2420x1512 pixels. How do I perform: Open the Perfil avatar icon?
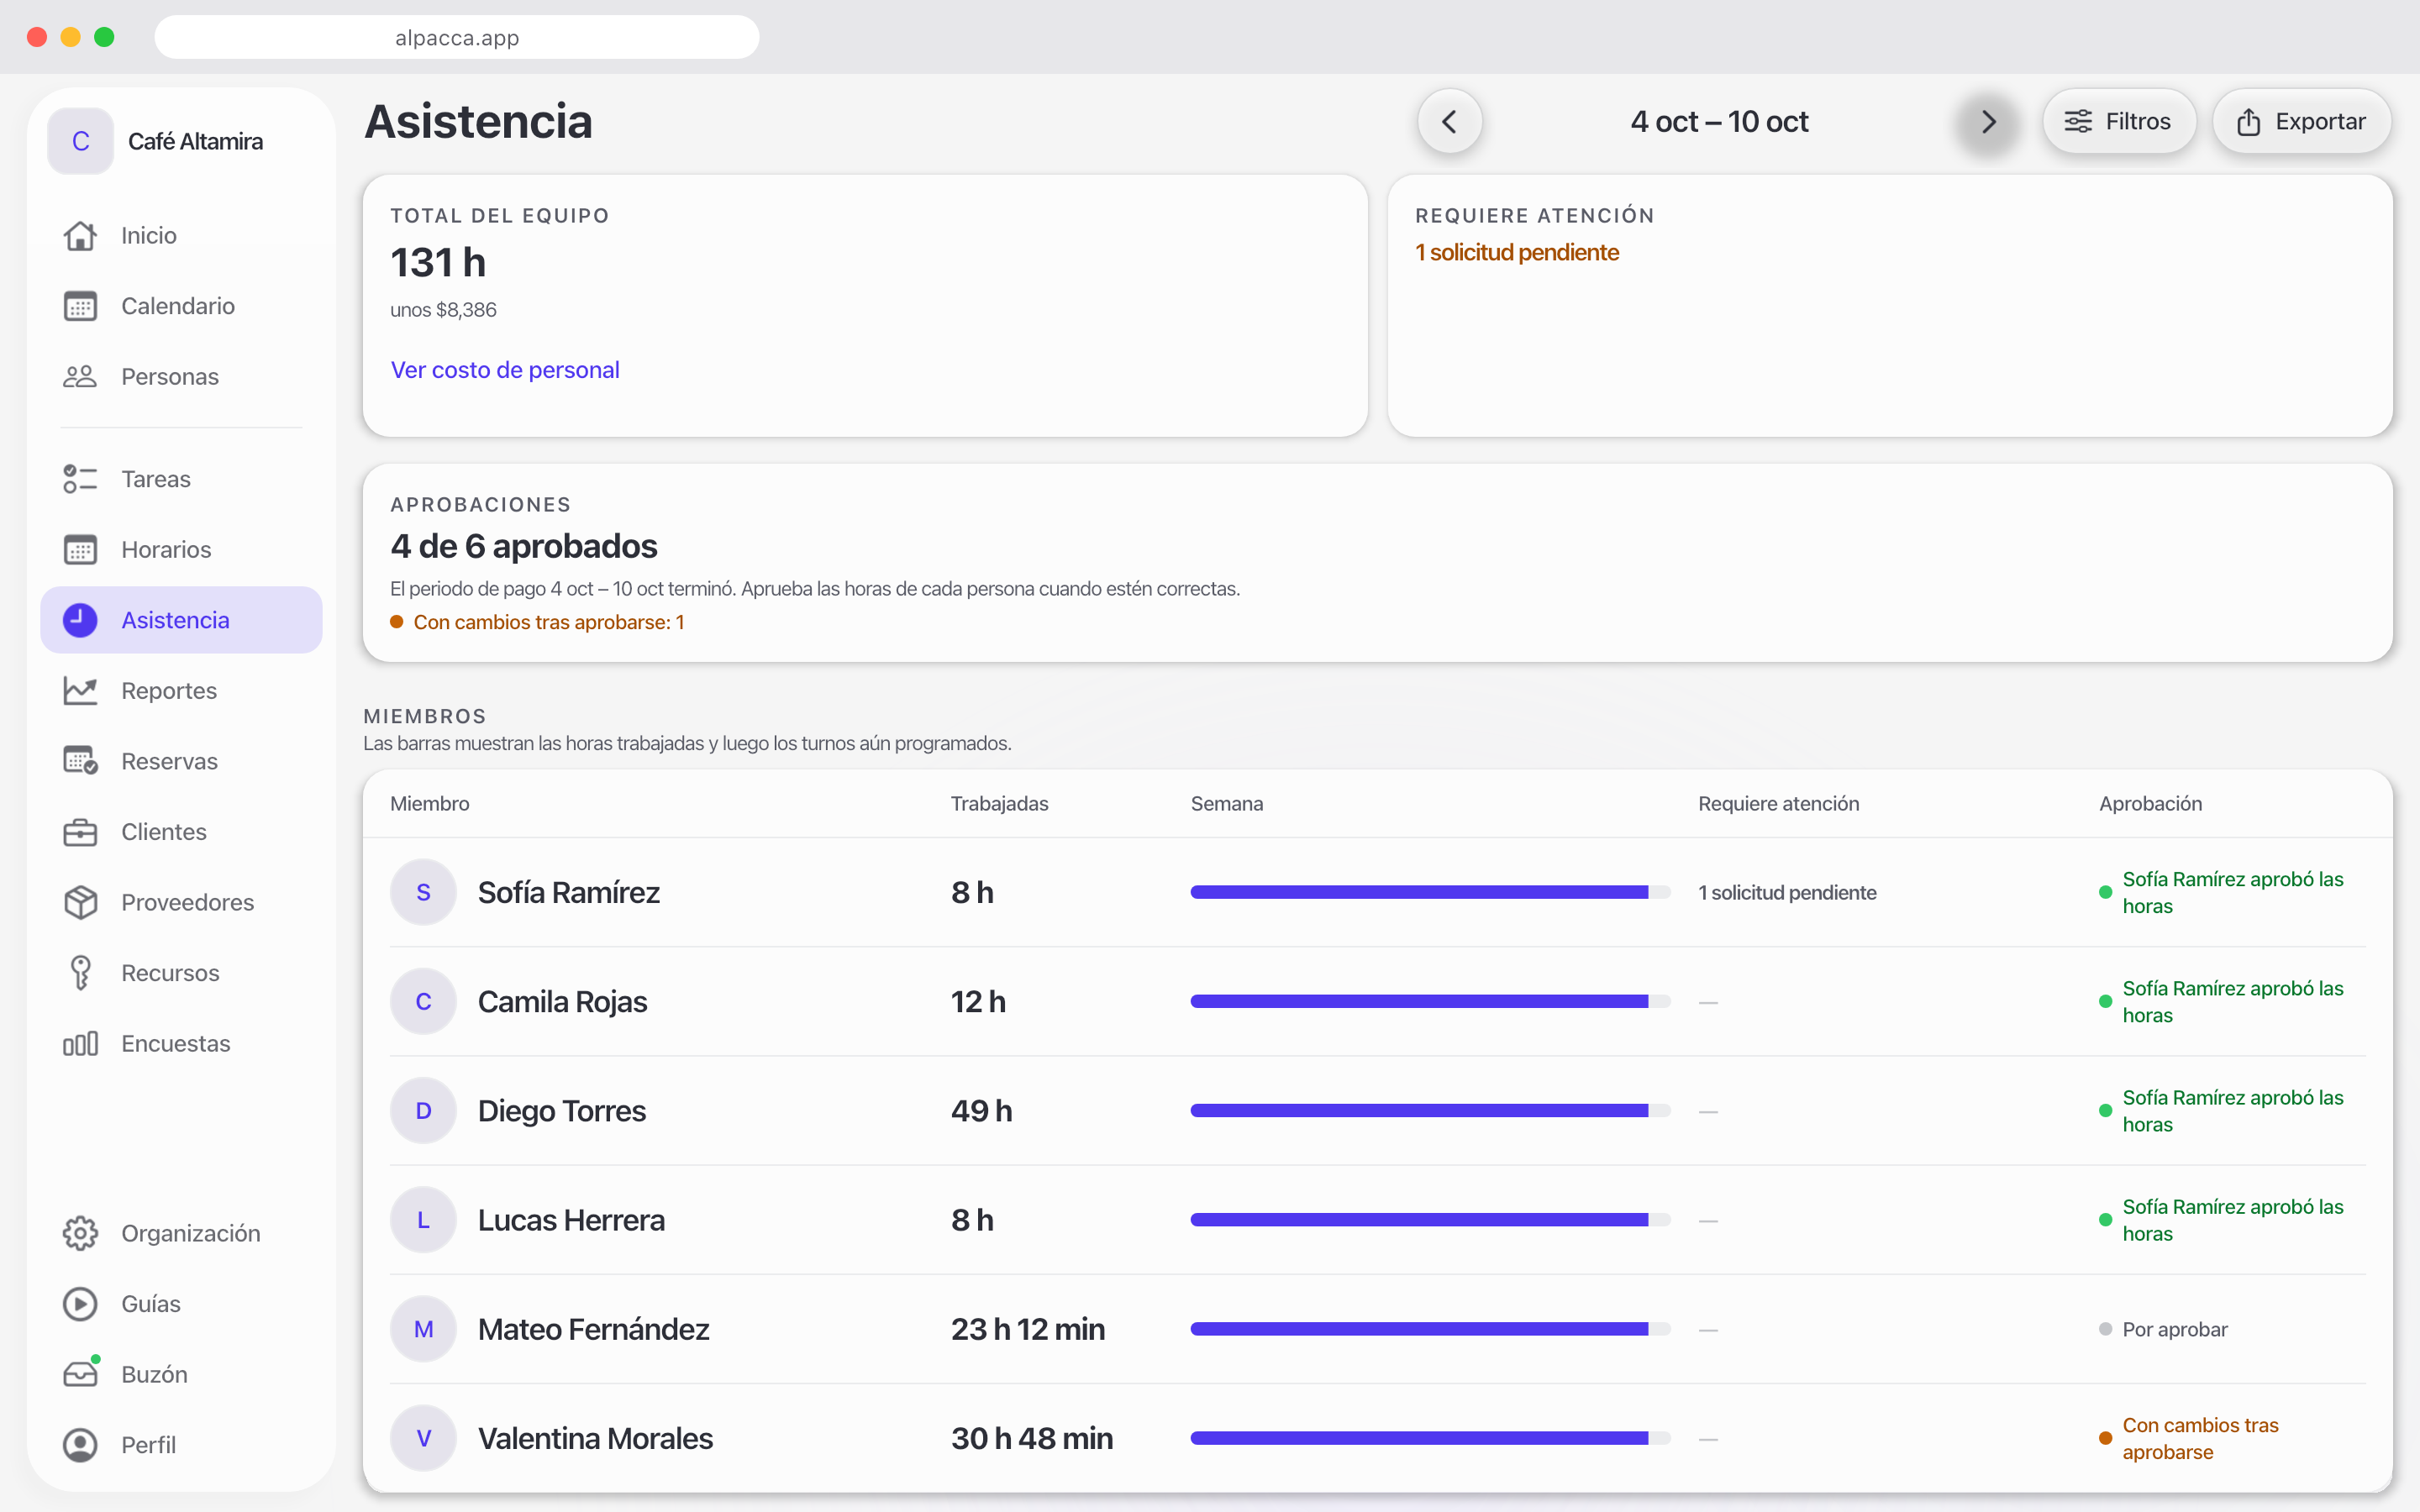pyautogui.click(x=80, y=1445)
